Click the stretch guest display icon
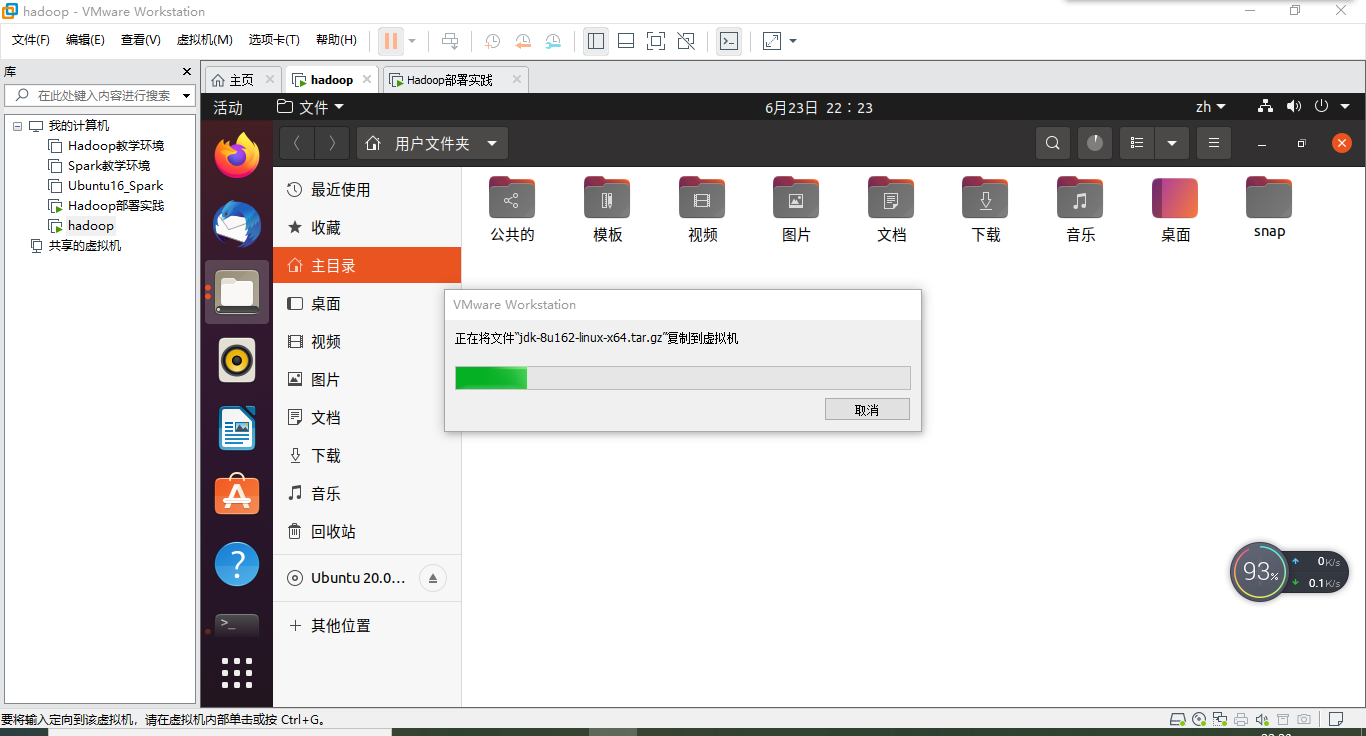1366x736 pixels. 772,41
